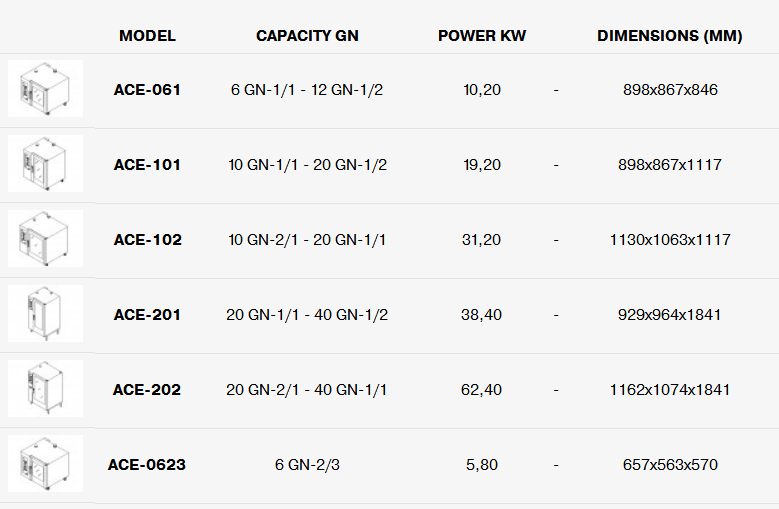This screenshot has height=509, width=779.
Task: Open the ACE-202 oven thumbnail image
Action: (x=45, y=388)
